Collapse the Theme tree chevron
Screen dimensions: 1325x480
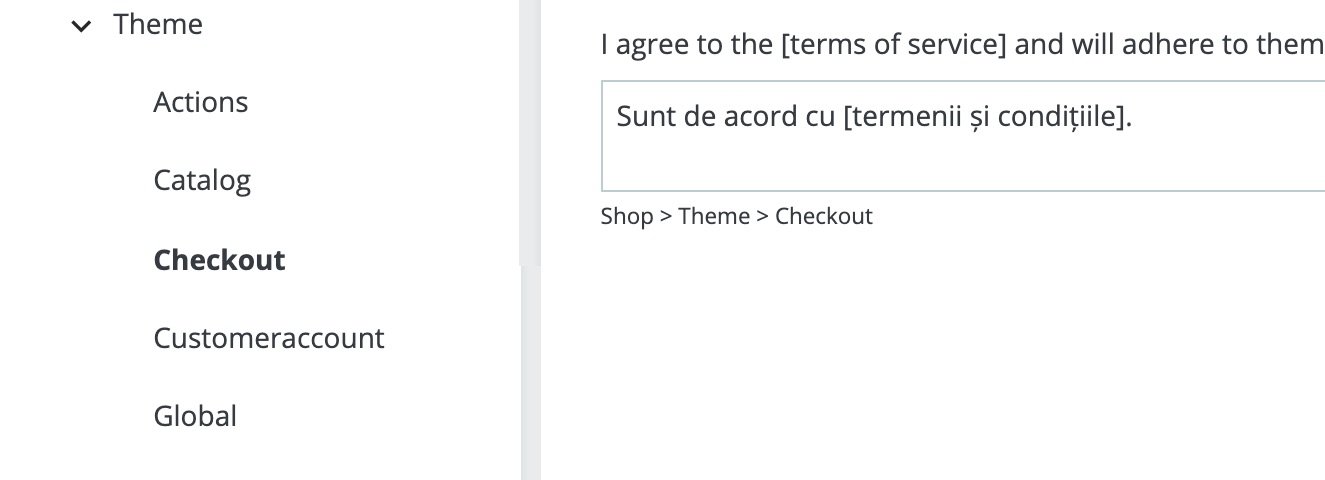click(80, 26)
